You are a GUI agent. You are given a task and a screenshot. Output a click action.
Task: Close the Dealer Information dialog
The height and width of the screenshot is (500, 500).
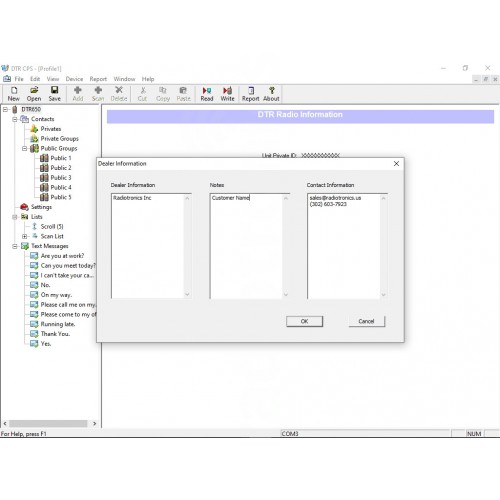396,164
